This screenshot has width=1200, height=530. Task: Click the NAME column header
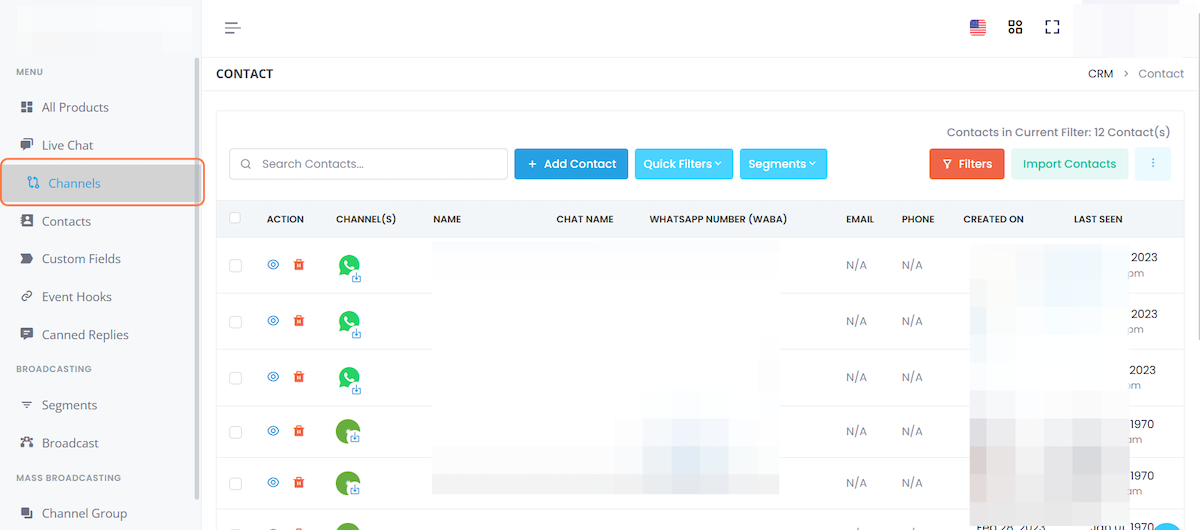(x=447, y=219)
